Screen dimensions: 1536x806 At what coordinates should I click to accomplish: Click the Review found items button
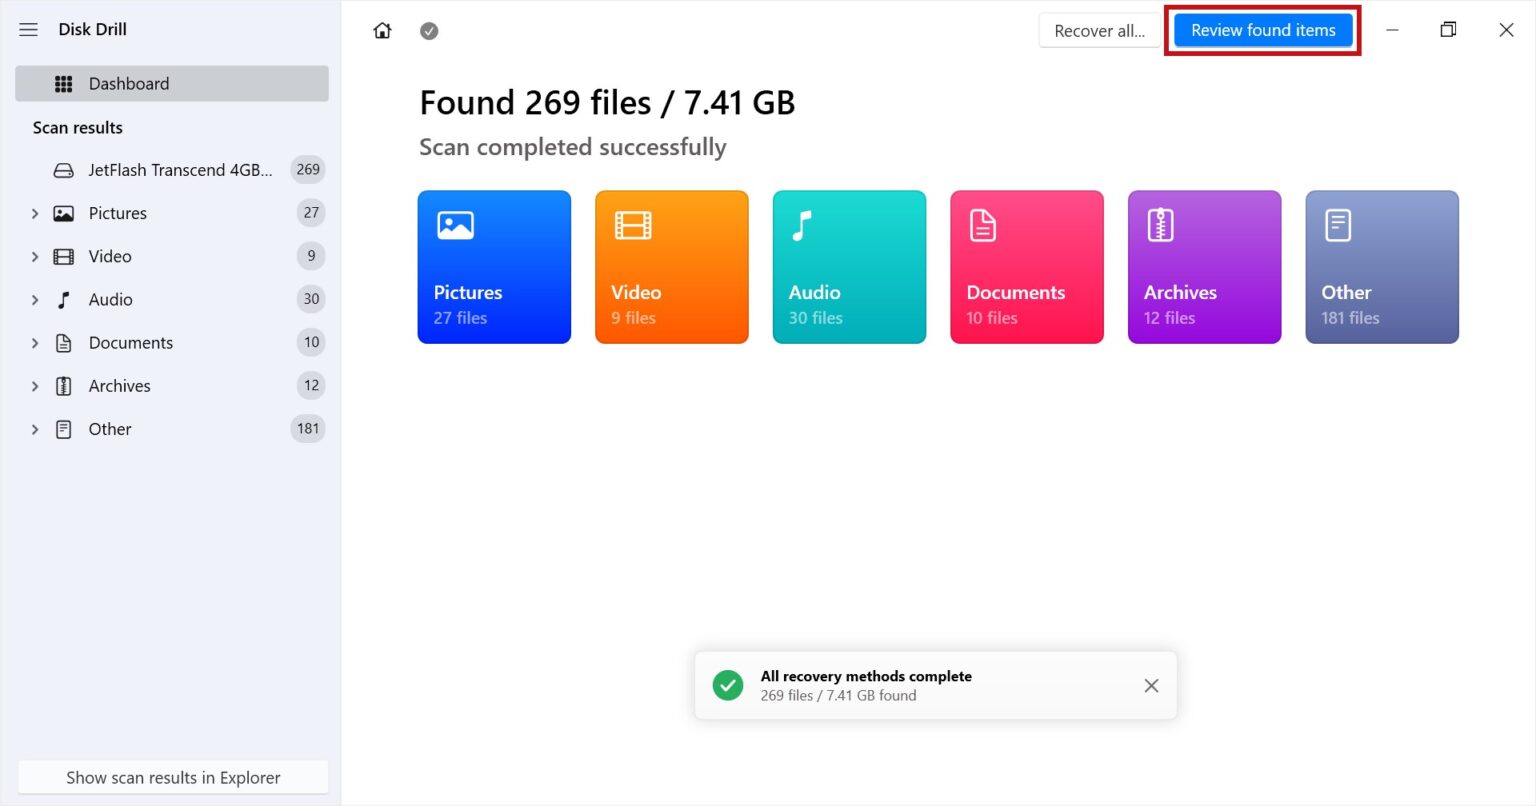pyautogui.click(x=1262, y=30)
